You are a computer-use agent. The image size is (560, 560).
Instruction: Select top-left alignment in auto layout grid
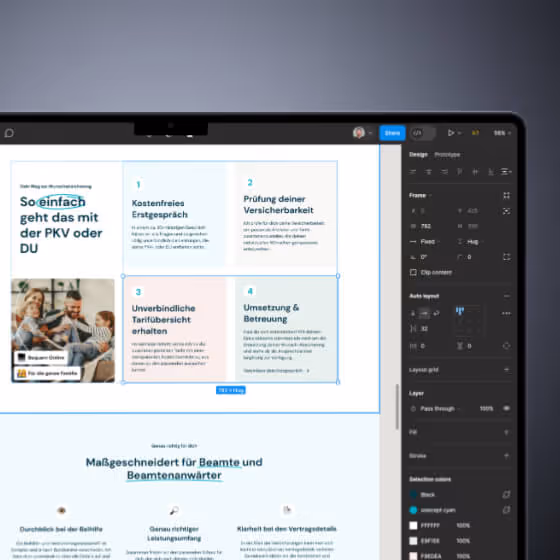[x=460, y=311]
